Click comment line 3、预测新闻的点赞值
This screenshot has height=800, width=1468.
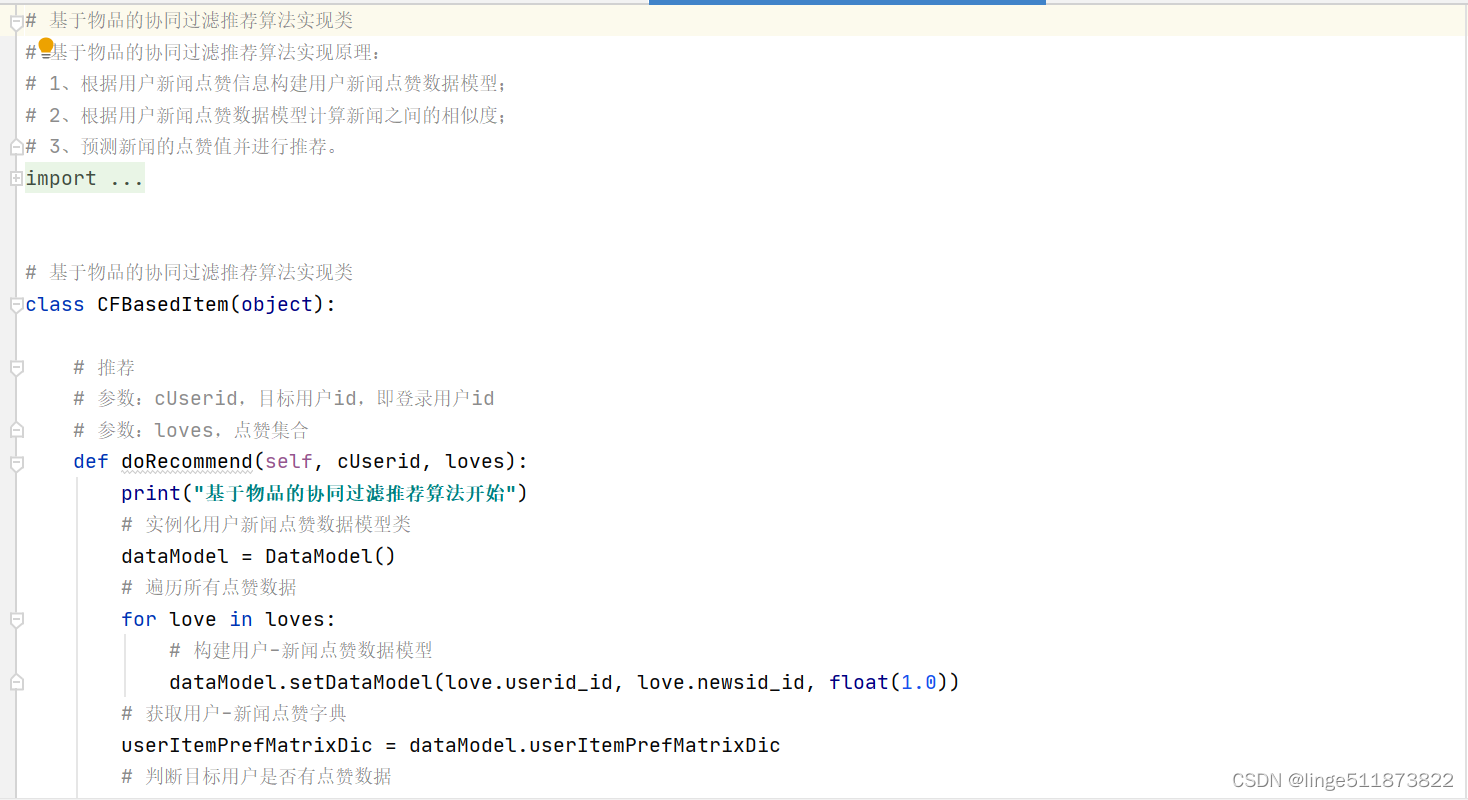click(x=183, y=146)
